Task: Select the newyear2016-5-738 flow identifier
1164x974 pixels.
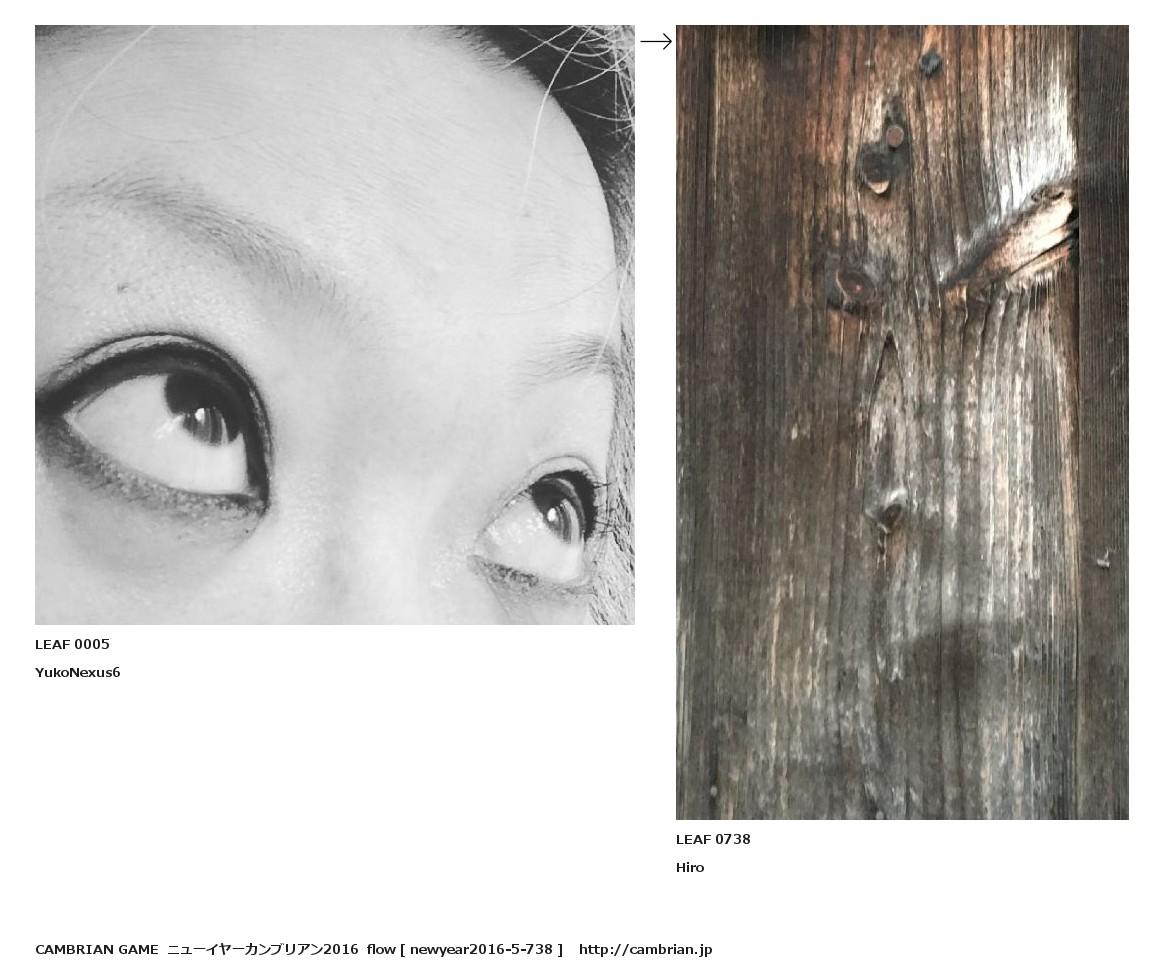Action: (481, 950)
